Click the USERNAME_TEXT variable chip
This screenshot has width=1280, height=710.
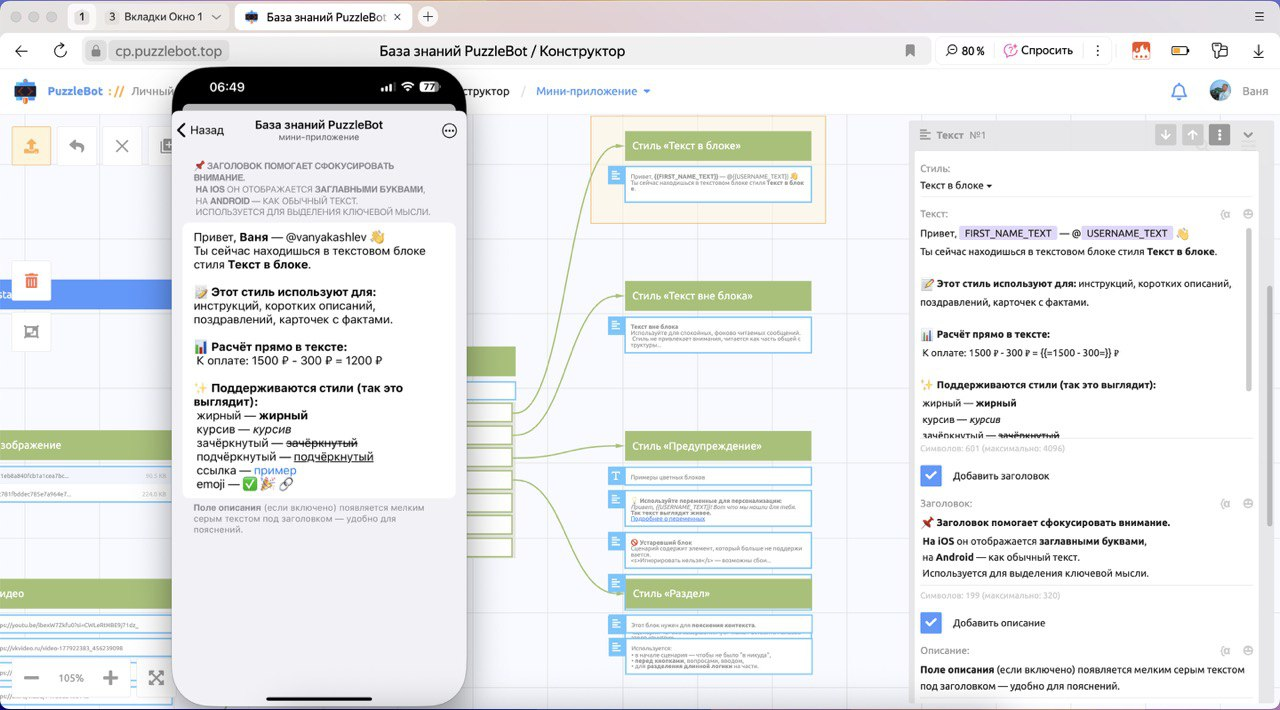tap(1127, 233)
